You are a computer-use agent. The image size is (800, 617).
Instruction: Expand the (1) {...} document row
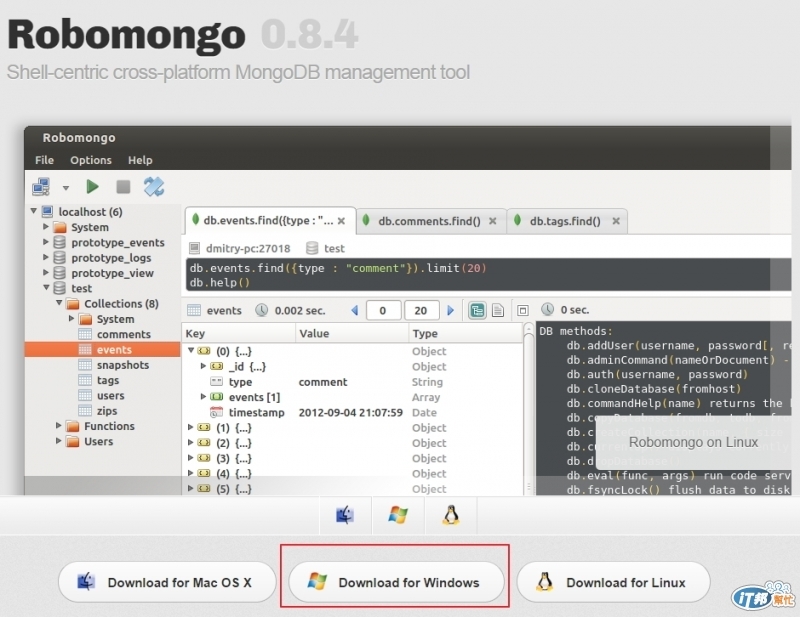tap(190, 427)
